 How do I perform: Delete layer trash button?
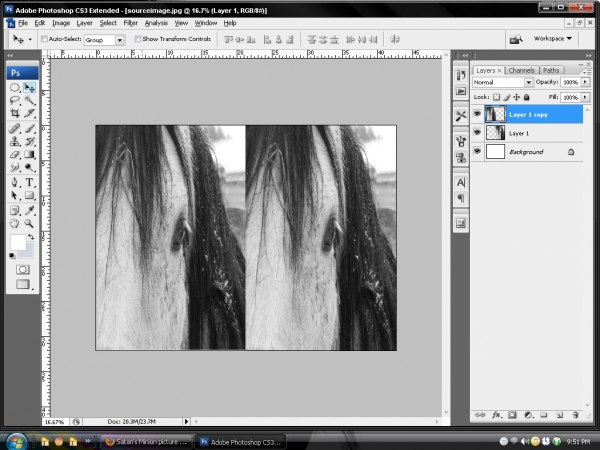[x=575, y=415]
